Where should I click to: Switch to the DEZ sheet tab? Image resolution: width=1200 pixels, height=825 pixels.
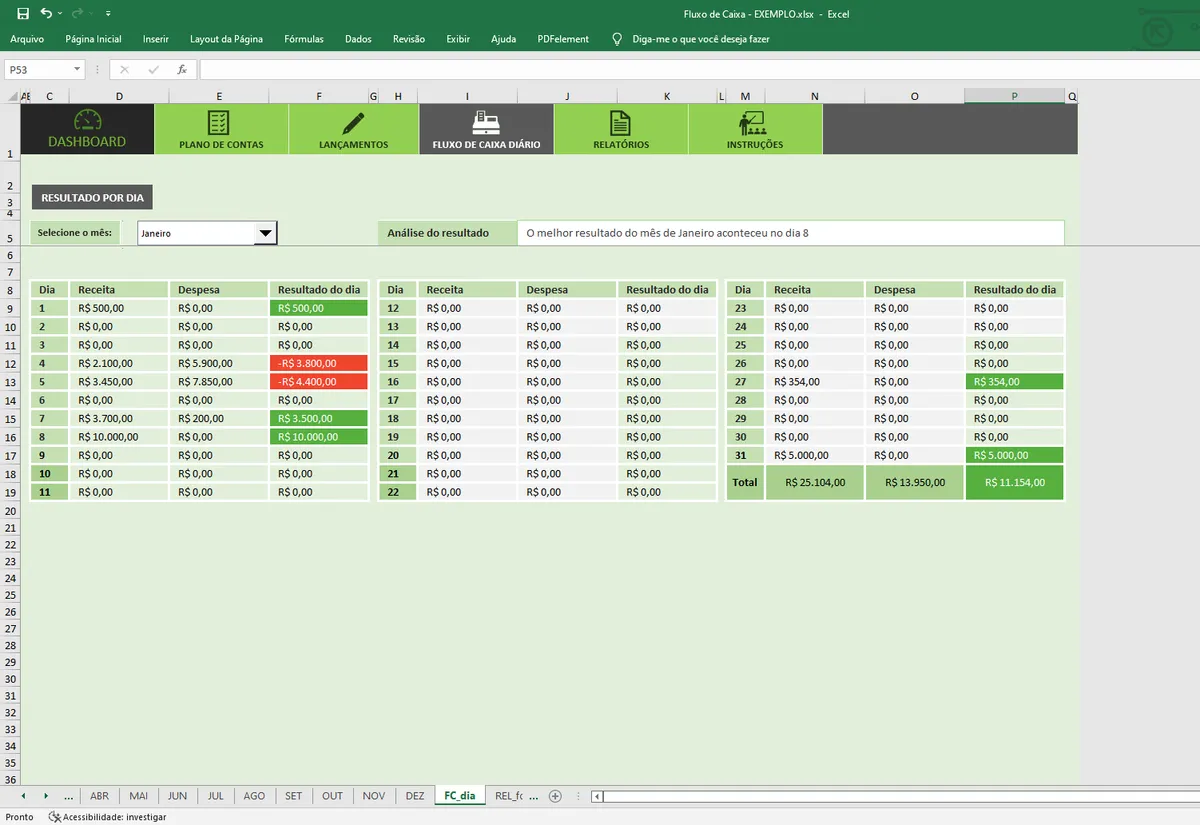point(415,796)
